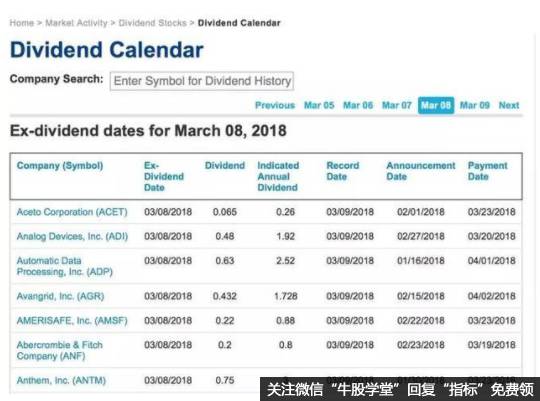Click Analog Devices dividend 0.48
The width and height of the screenshot is (540, 401).
[225, 236]
